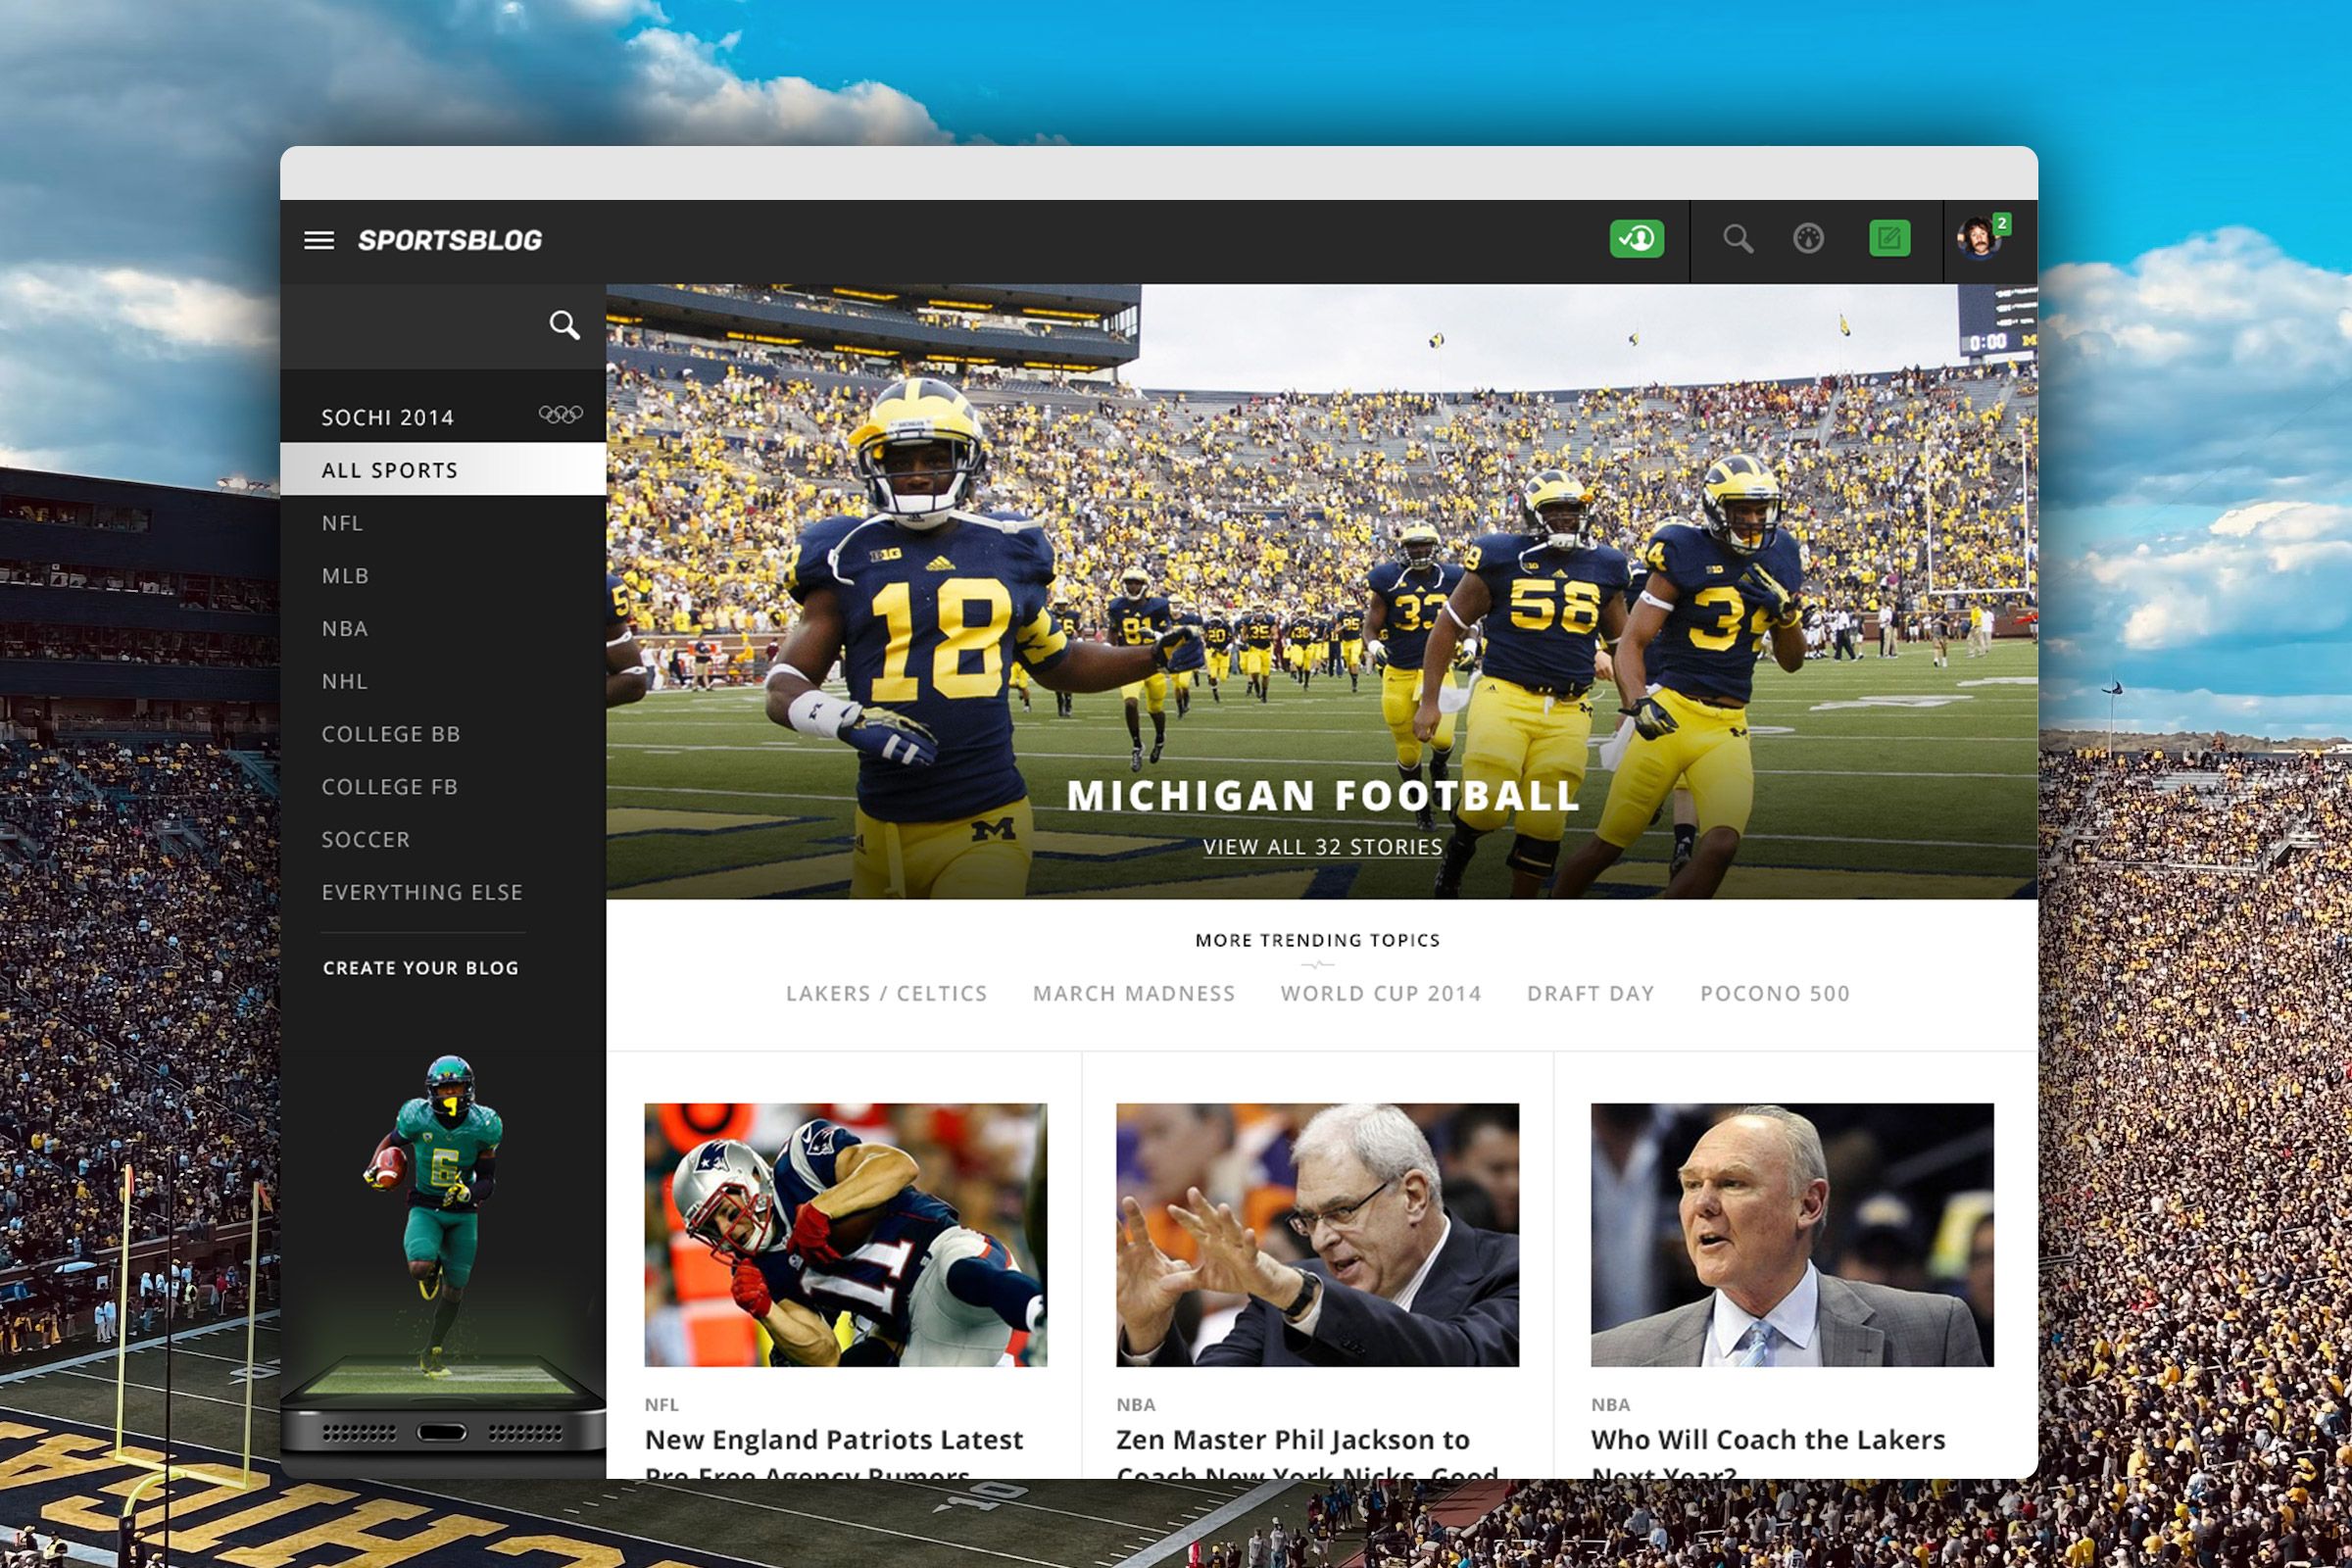Open the SOCCER section

pyautogui.click(x=366, y=840)
